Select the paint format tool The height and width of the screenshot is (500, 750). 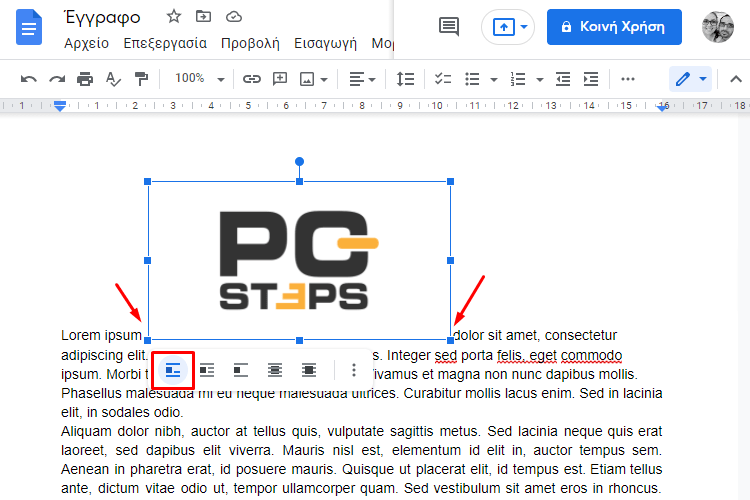(x=142, y=79)
